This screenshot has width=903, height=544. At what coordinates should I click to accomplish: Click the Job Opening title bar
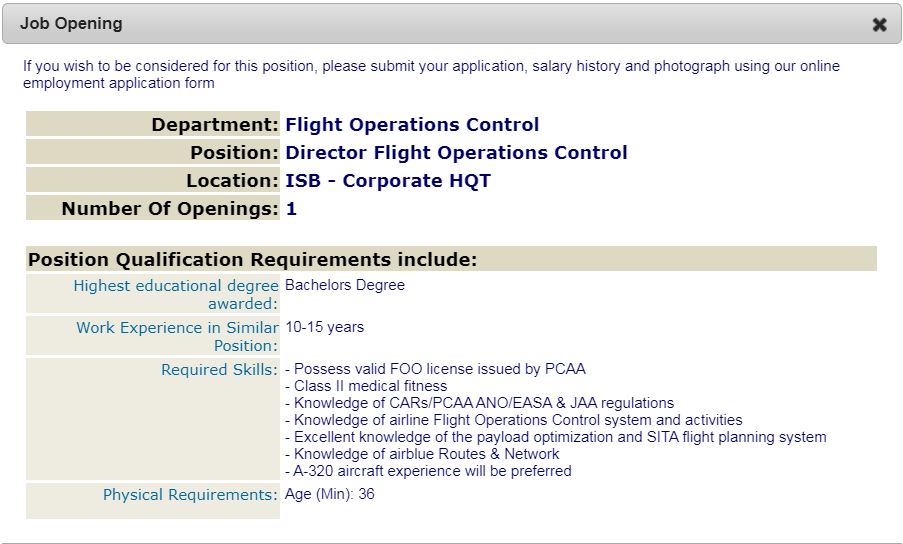tap(400, 24)
